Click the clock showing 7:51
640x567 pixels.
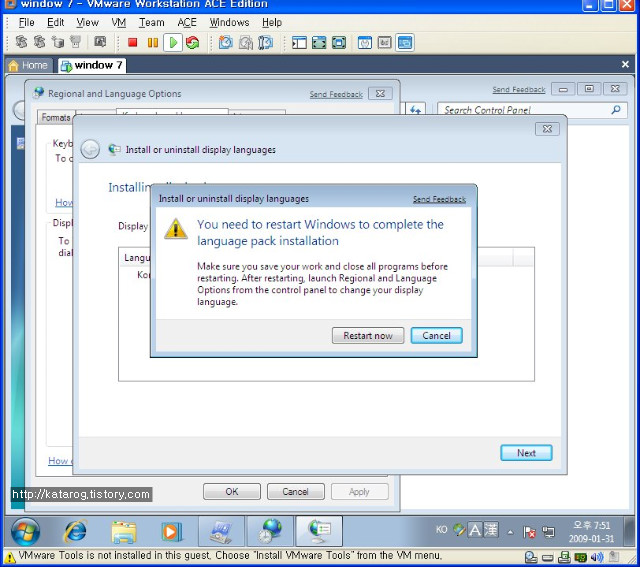tap(591, 532)
